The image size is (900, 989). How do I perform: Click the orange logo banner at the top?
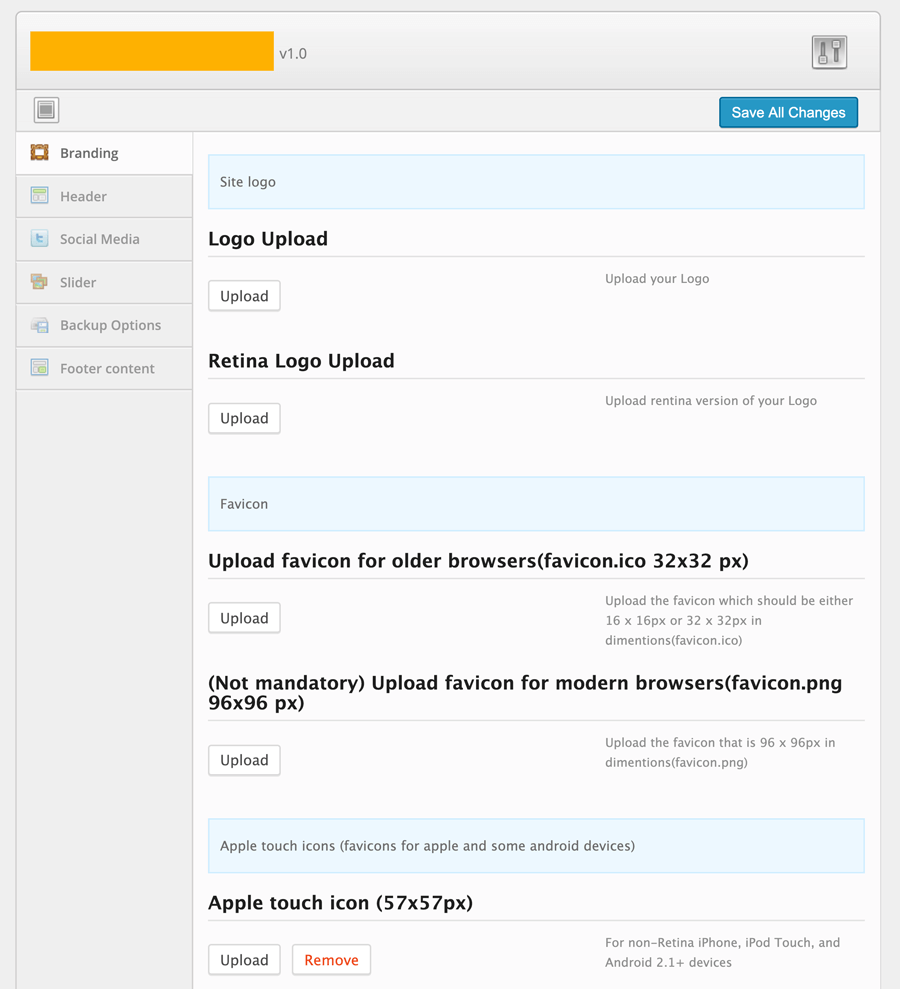151,51
